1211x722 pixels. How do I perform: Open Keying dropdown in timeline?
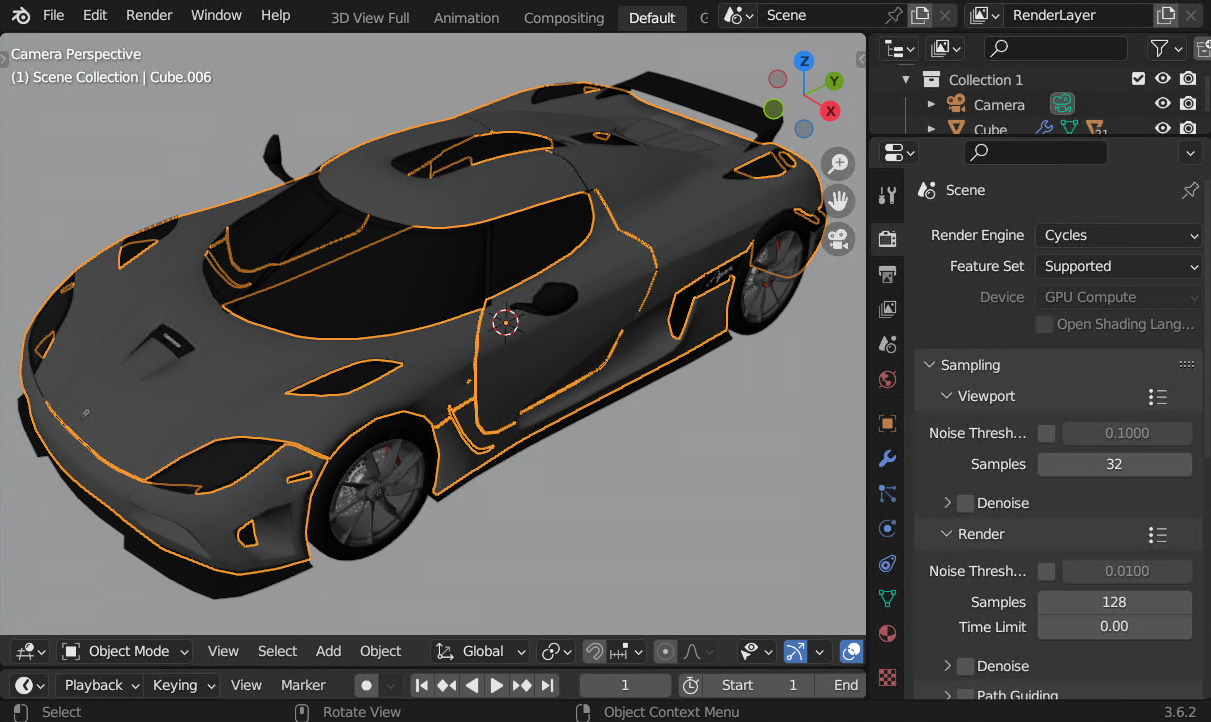pyautogui.click(x=182, y=685)
